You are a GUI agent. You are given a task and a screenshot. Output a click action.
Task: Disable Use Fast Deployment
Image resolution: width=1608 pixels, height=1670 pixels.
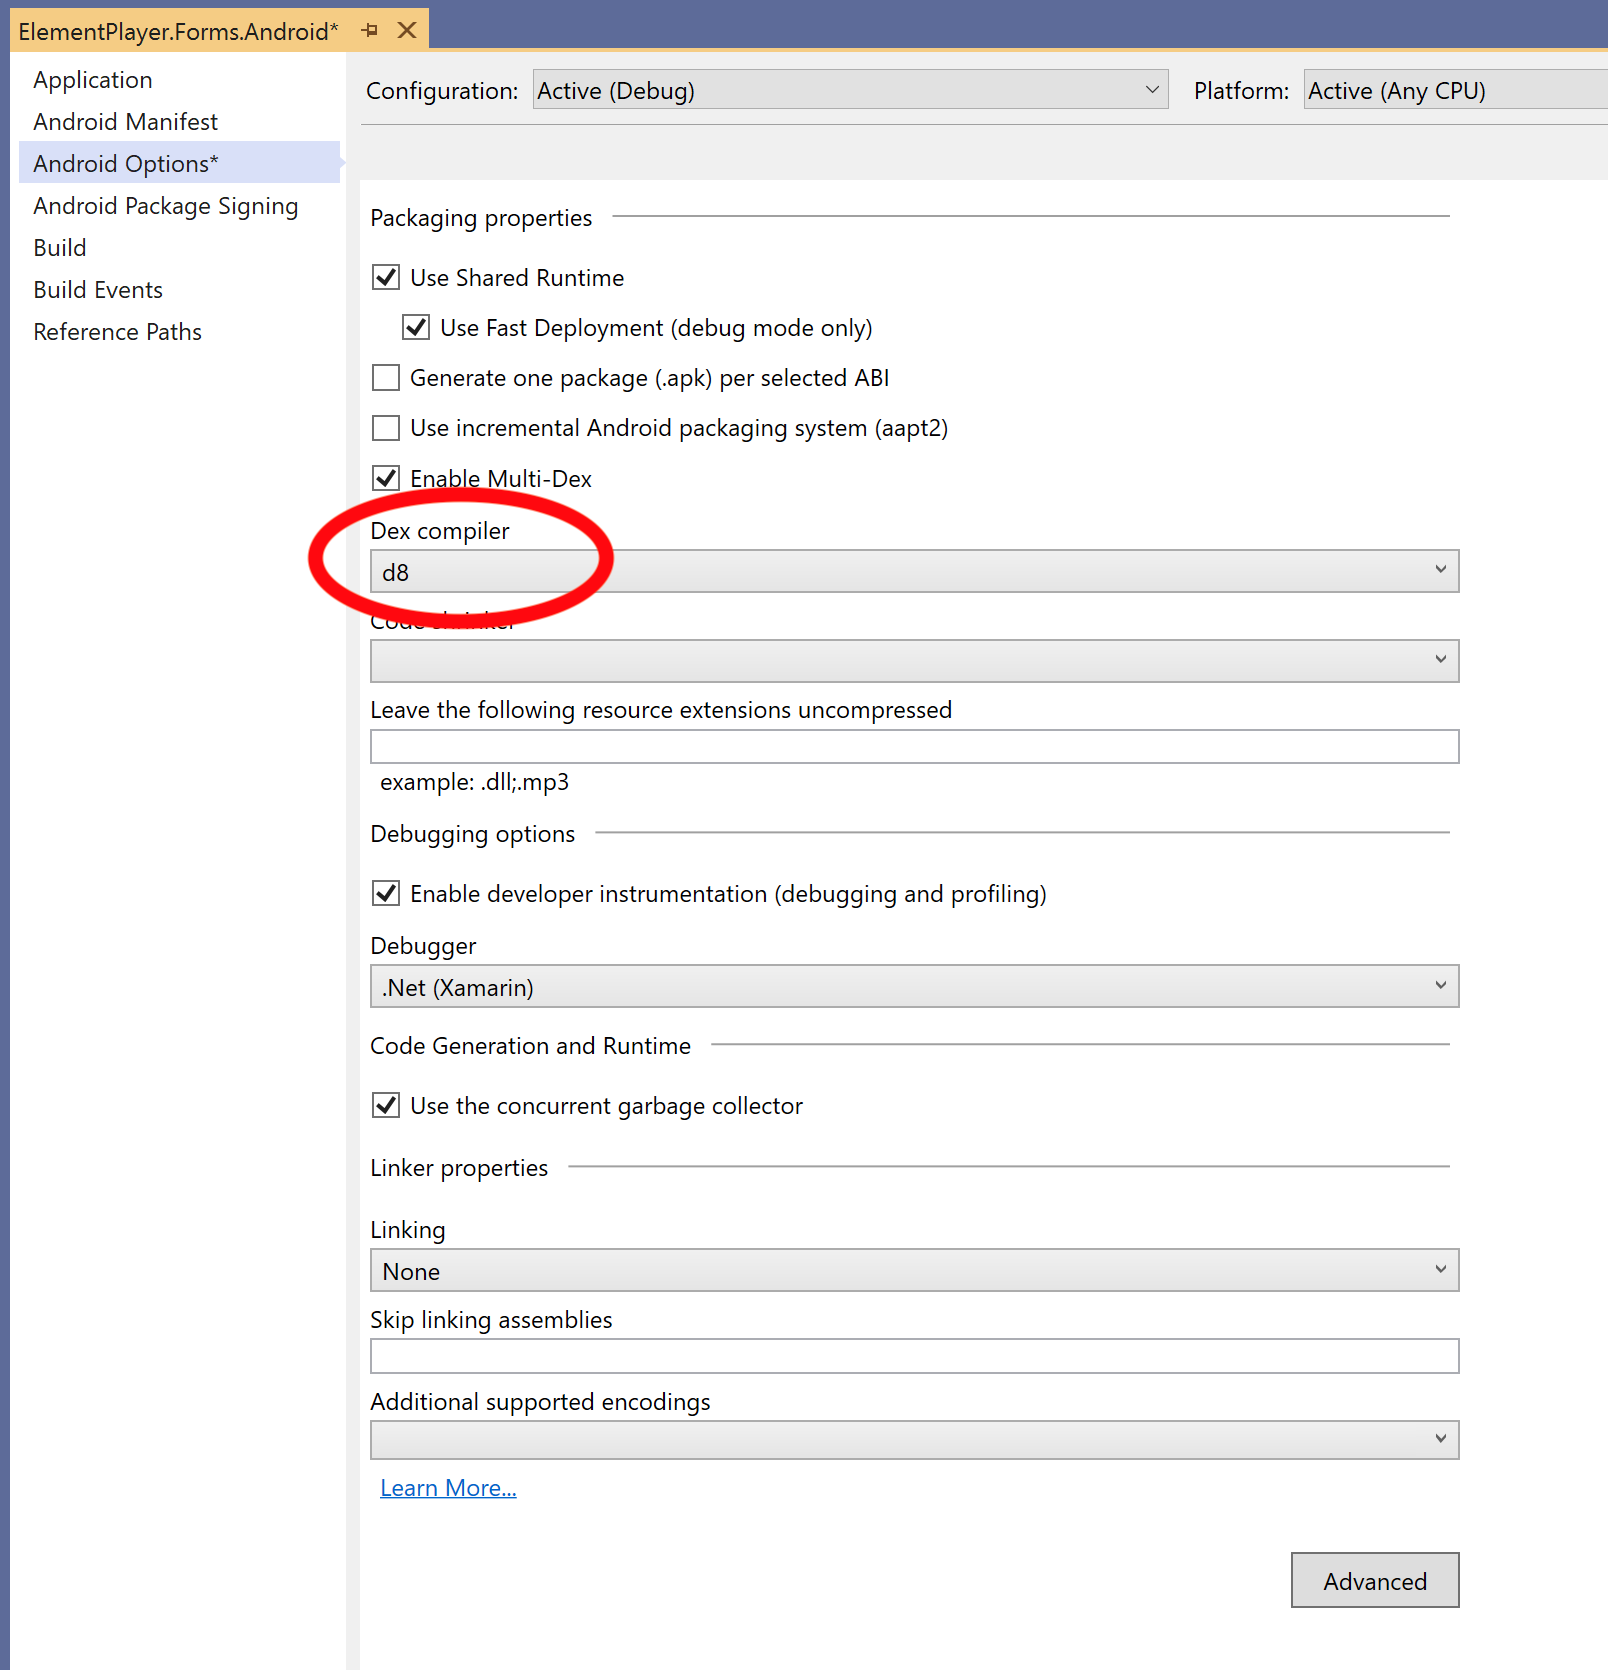(416, 327)
